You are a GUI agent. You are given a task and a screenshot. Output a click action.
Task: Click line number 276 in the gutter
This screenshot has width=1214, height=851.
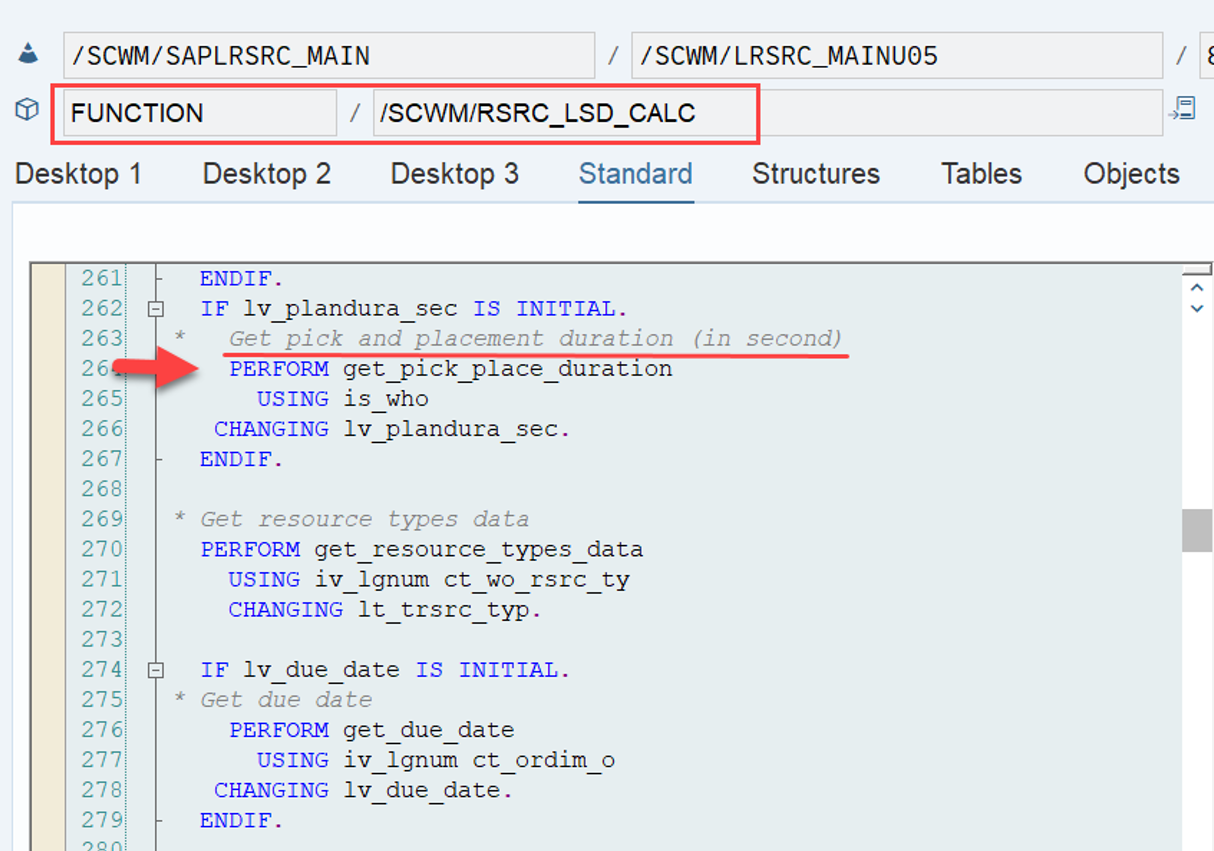pyautogui.click(x=103, y=729)
